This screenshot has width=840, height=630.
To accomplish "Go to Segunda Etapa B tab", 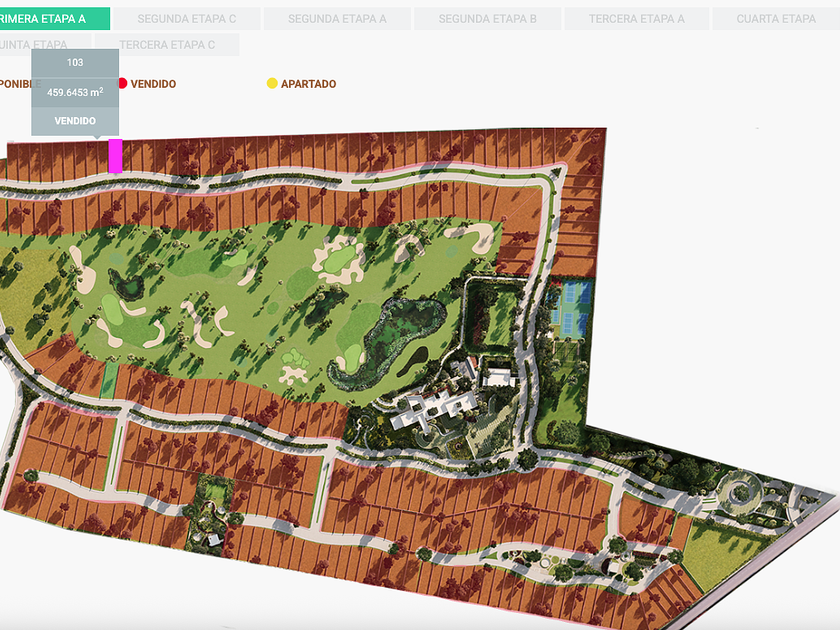I will coord(488,19).
